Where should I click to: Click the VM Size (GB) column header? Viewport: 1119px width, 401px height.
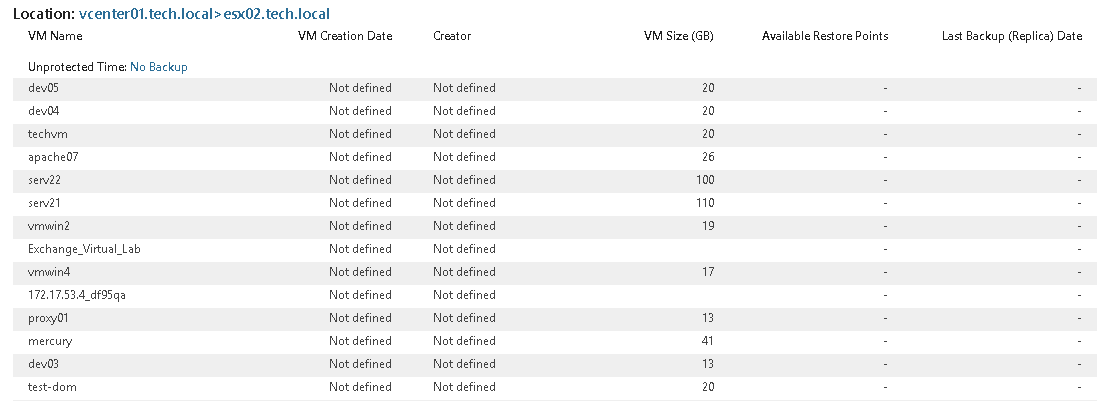[679, 36]
